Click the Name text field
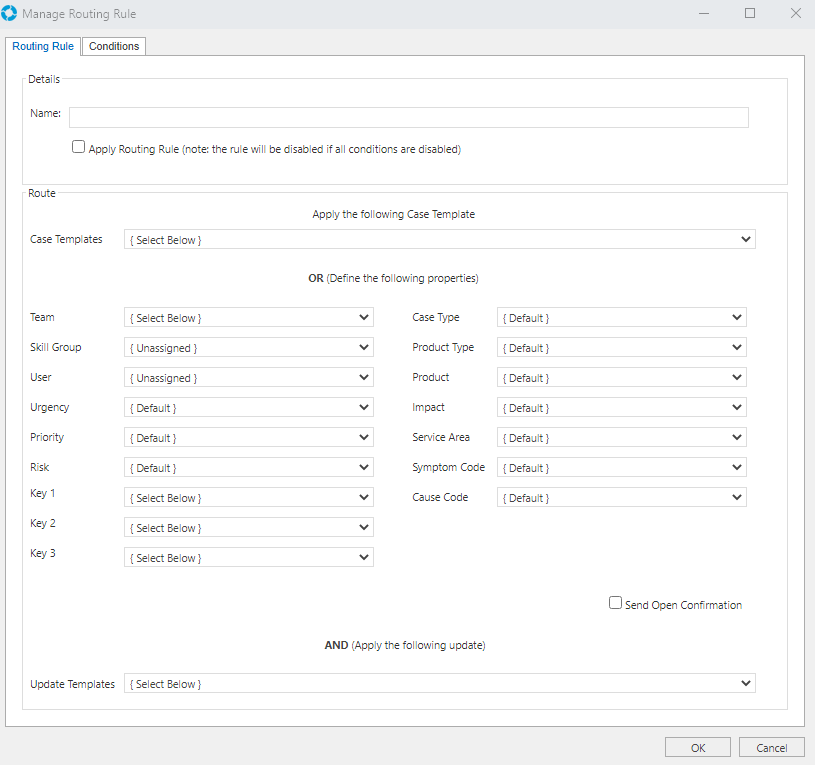Viewport: 815px width, 765px height. click(408, 118)
